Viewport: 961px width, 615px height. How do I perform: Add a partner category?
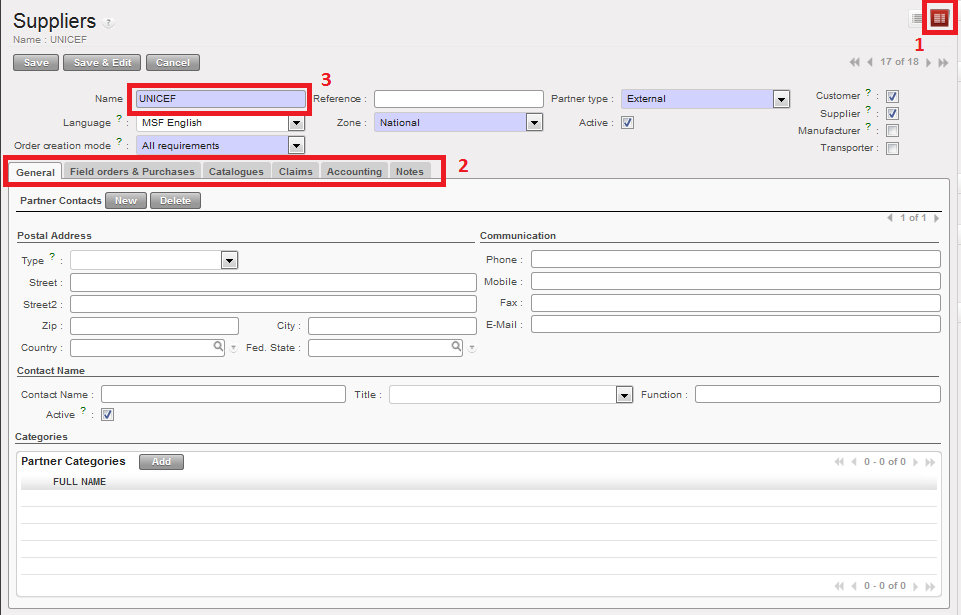point(161,462)
